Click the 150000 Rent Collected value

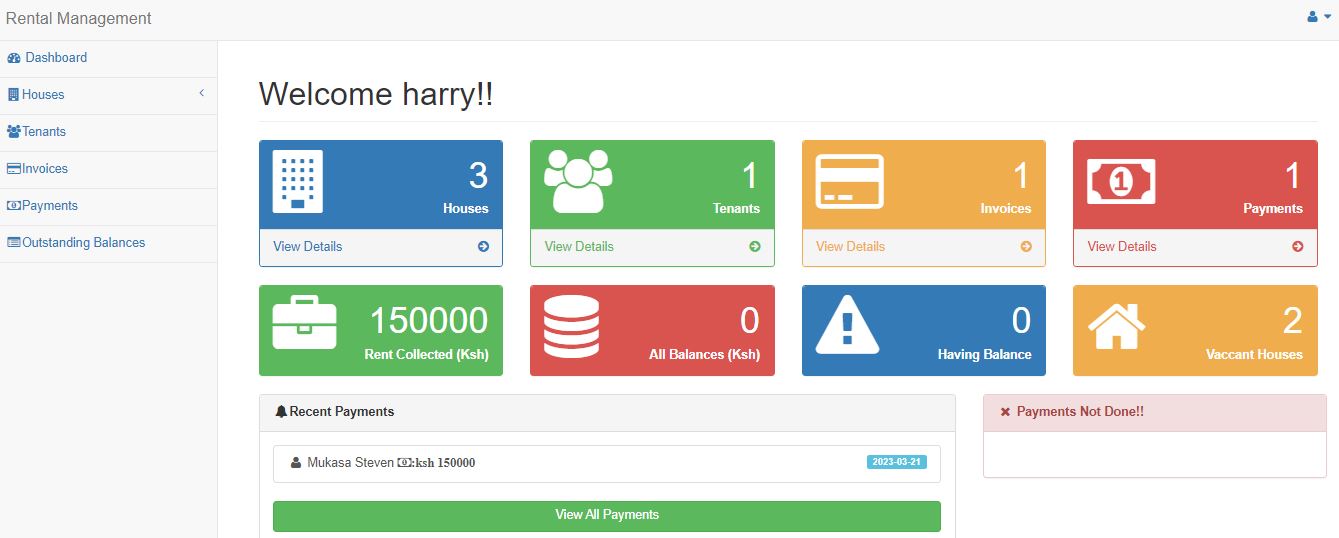(429, 320)
